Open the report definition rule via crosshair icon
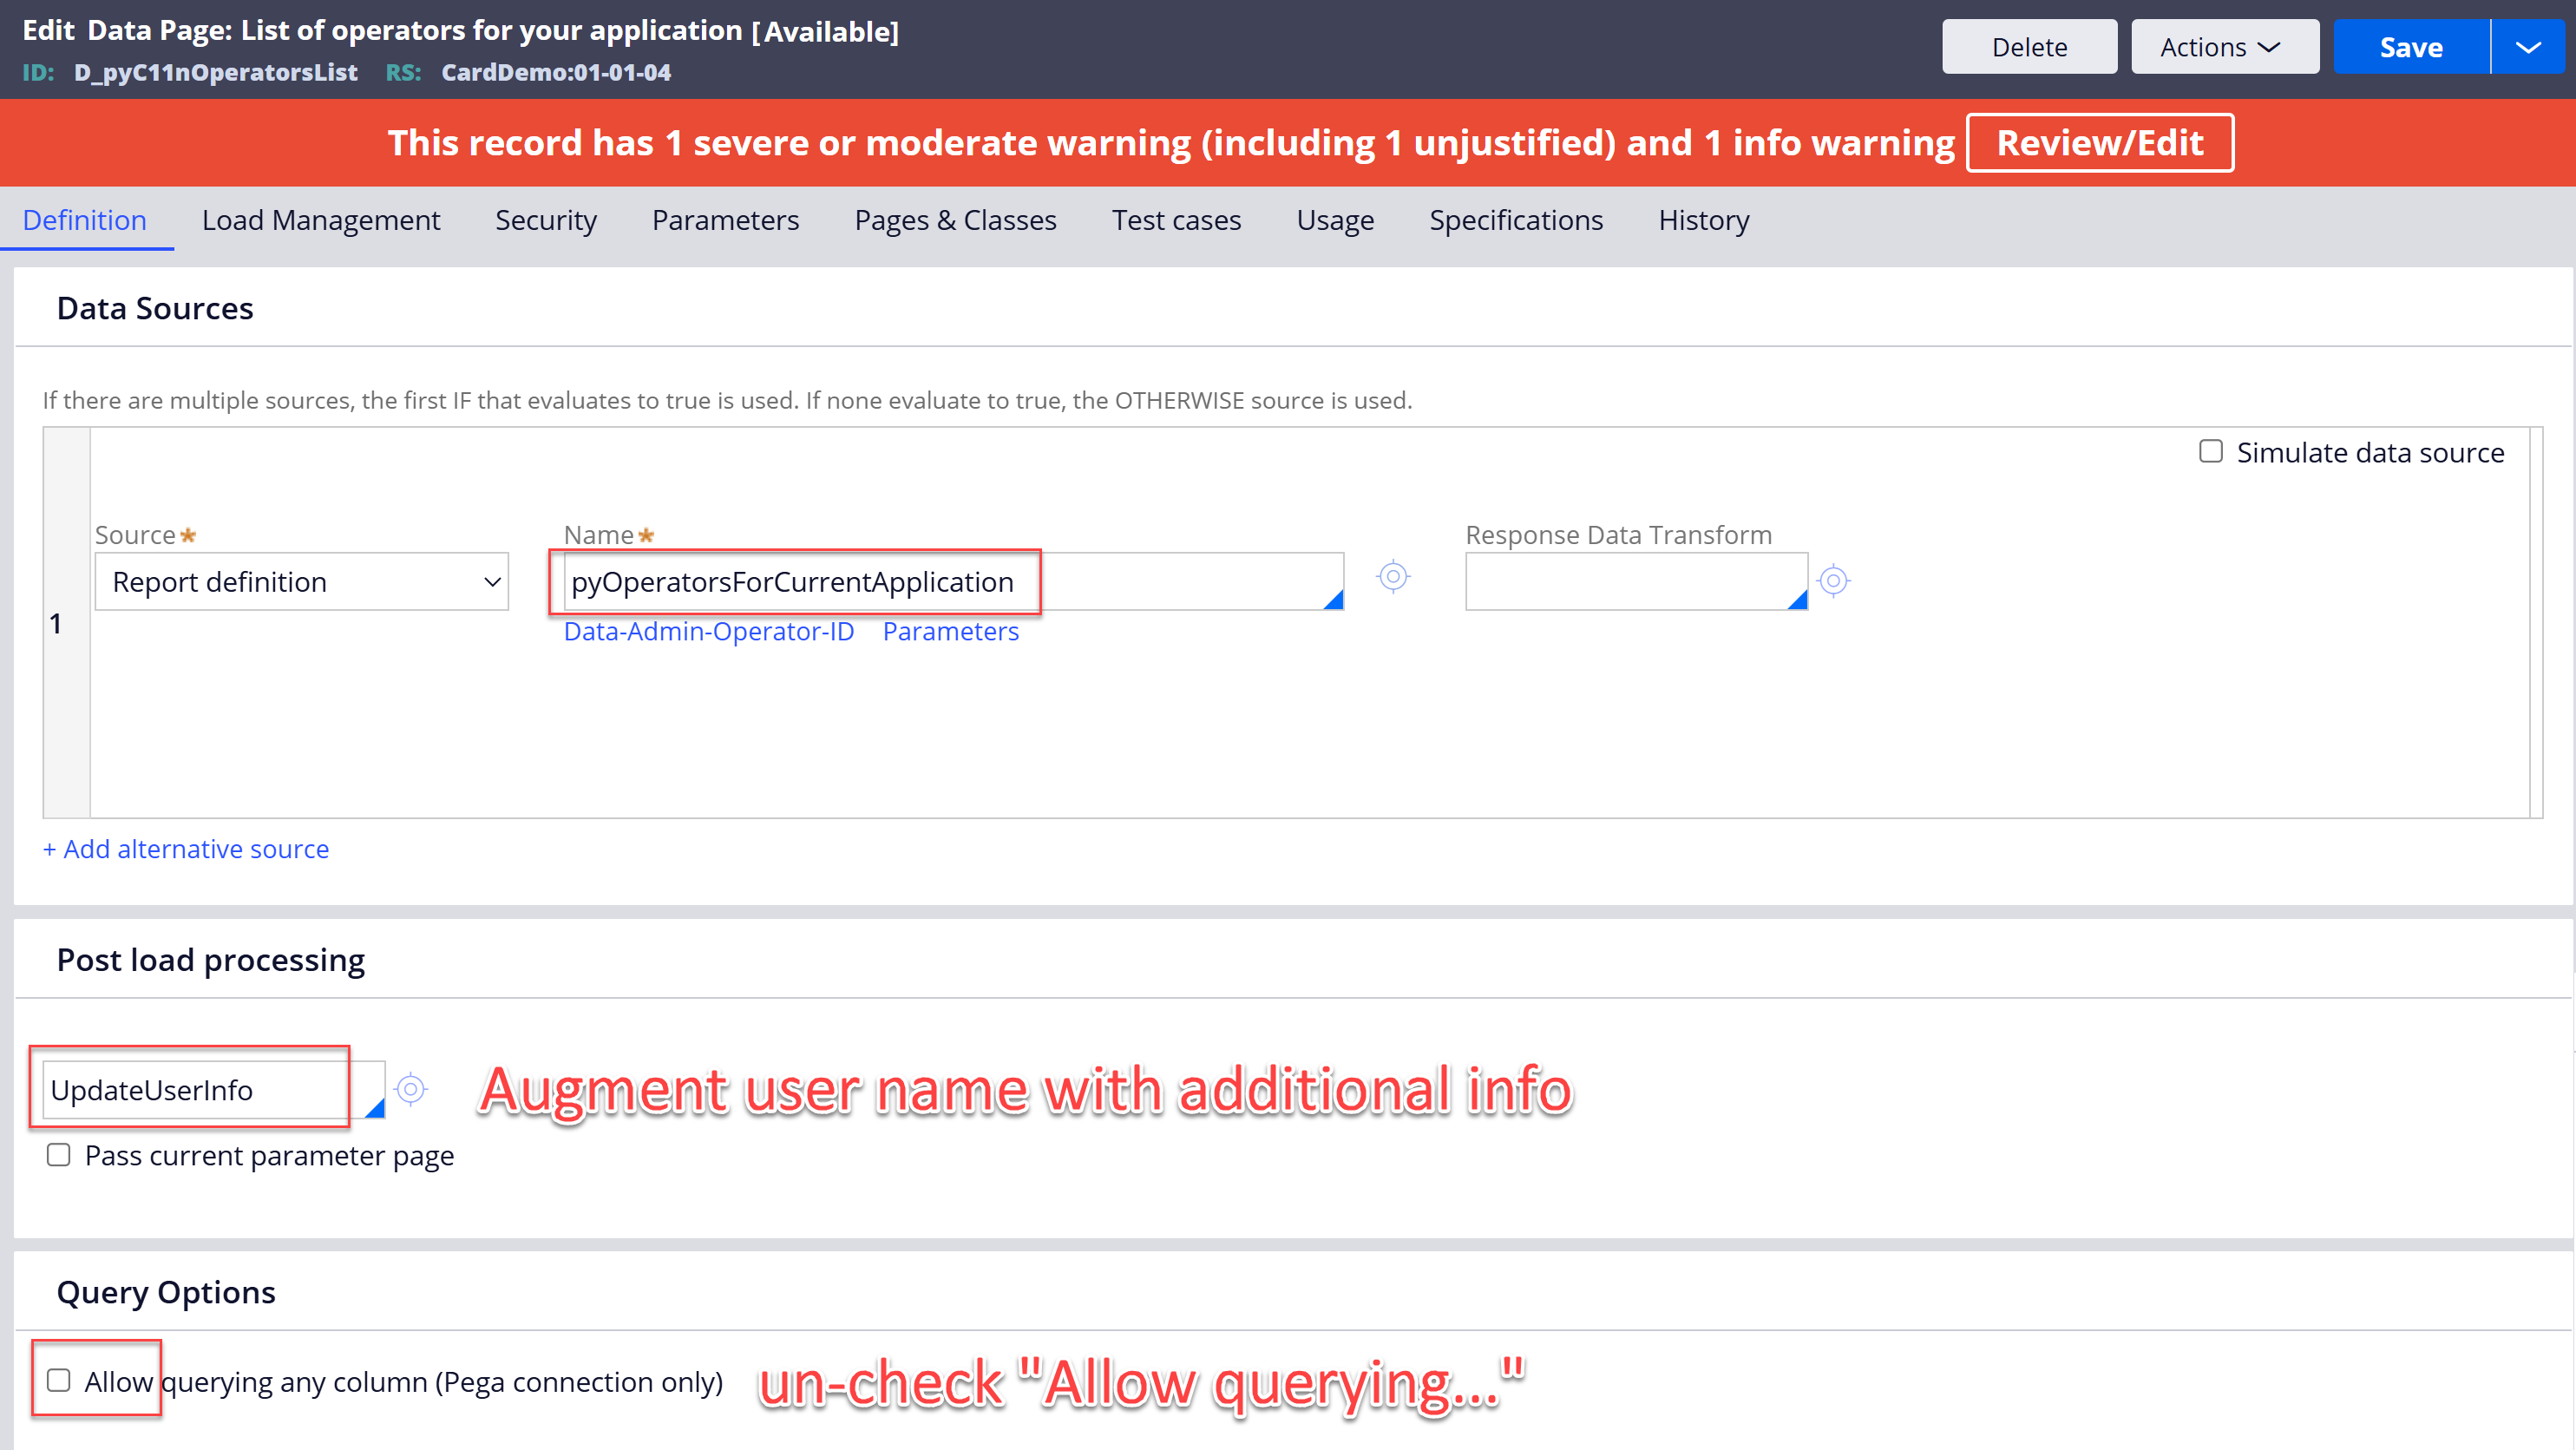The width and height of the screenshot is (2576, 1450). coord(1393,577)
